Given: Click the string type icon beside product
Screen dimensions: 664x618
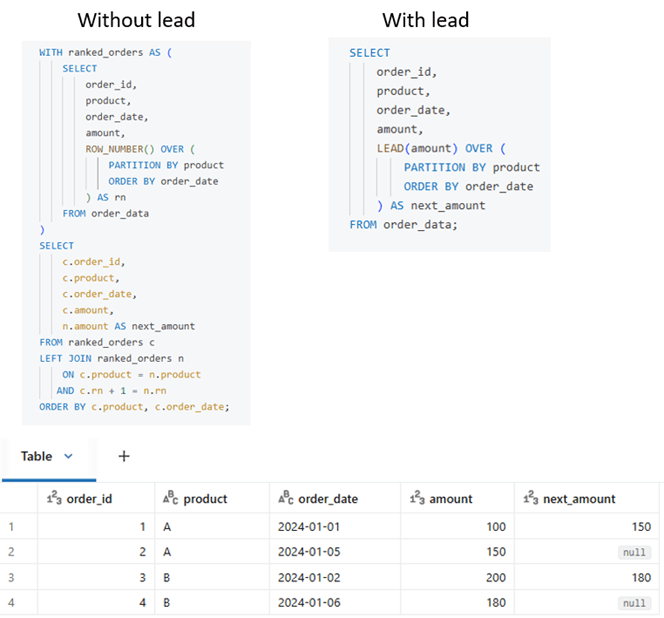Looking at the screenshot, I should (x=170, y=499).
